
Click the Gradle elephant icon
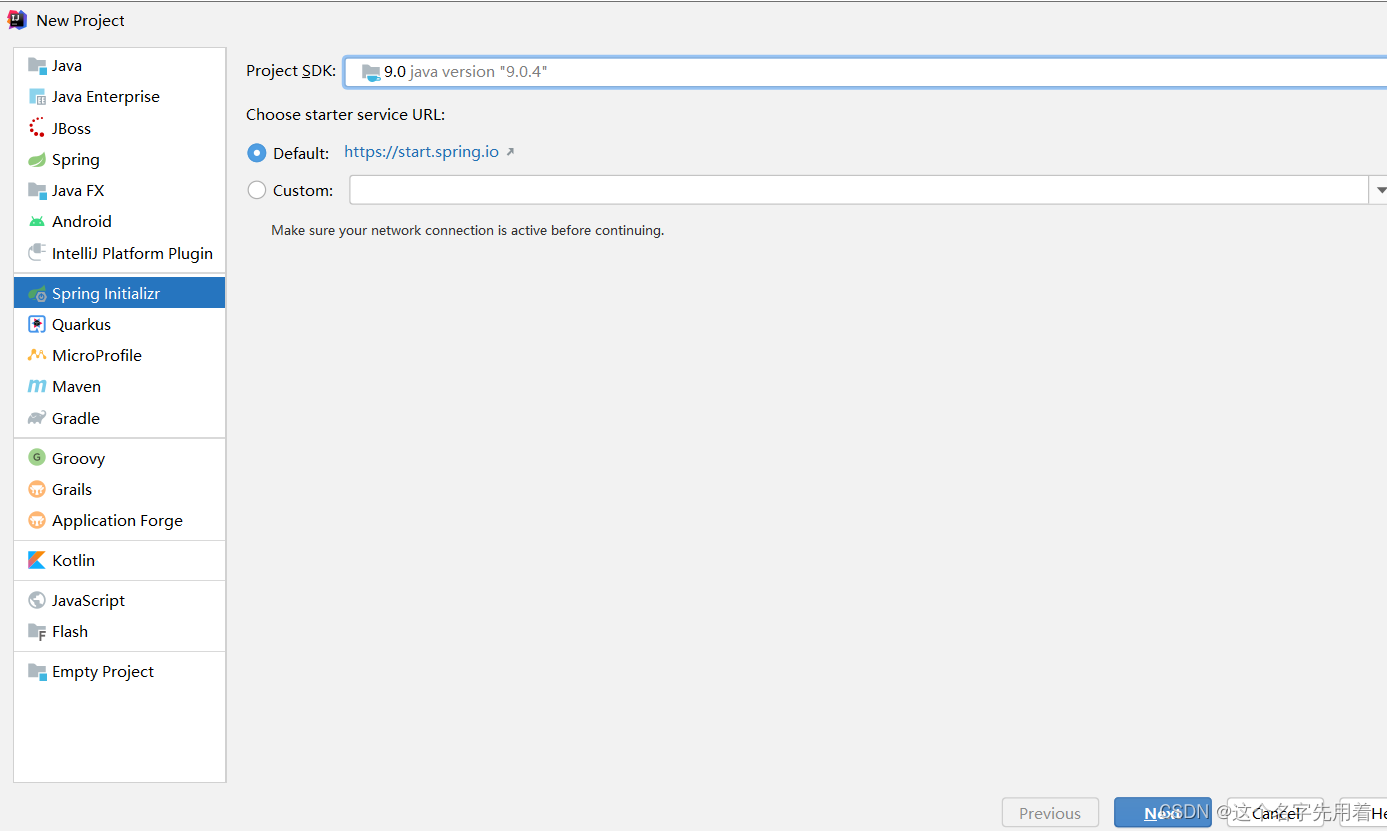point(37,418)
